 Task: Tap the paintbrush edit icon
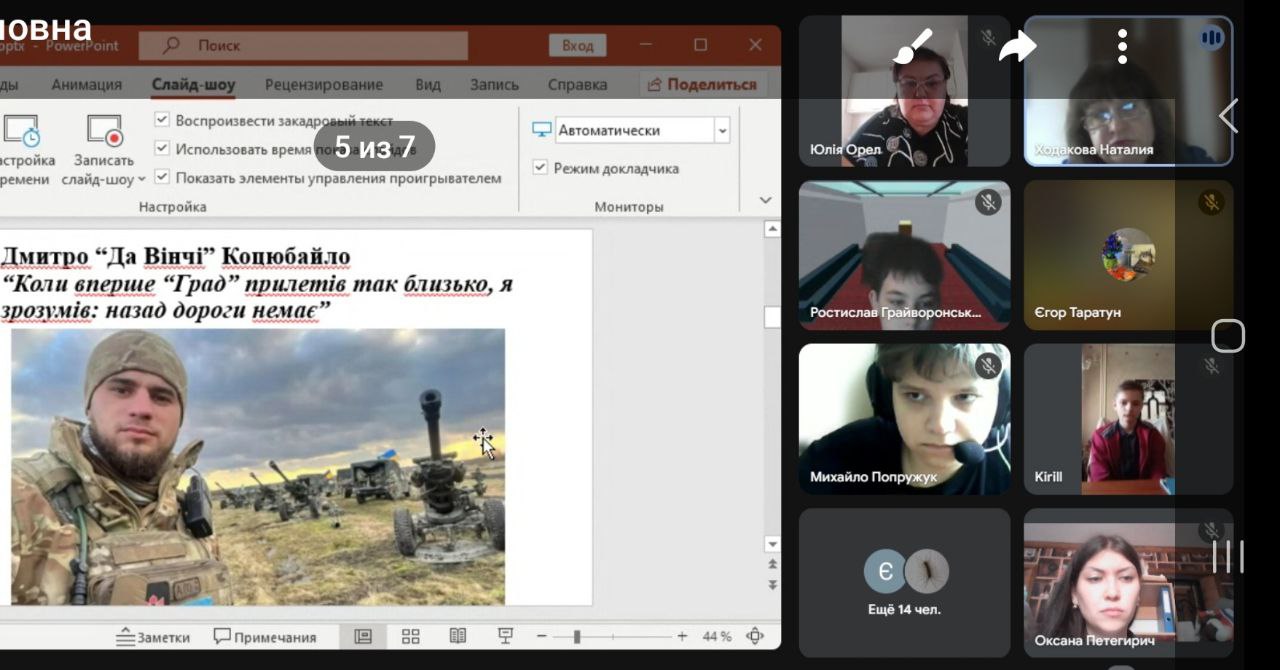913,46
